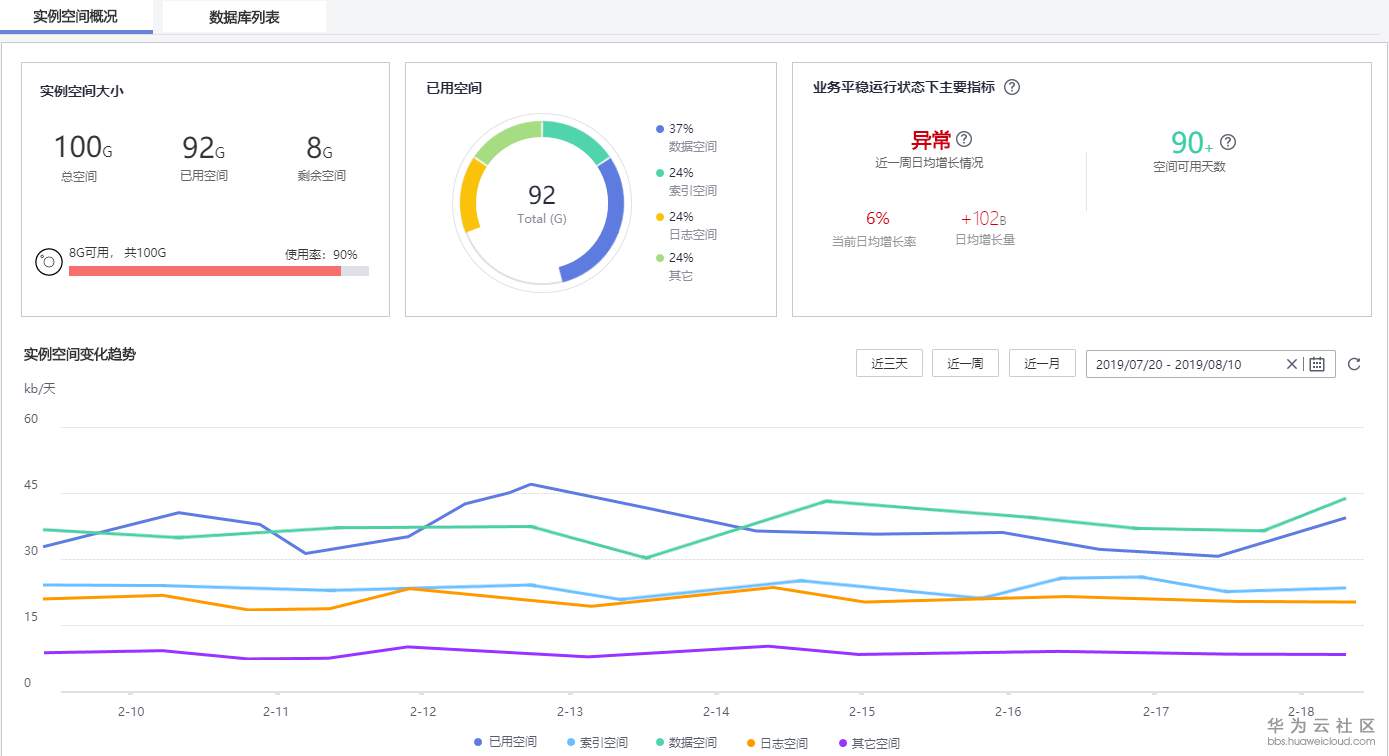
Task: Click the 24% 其它 donut legend entry
Action: click(675, 267)
